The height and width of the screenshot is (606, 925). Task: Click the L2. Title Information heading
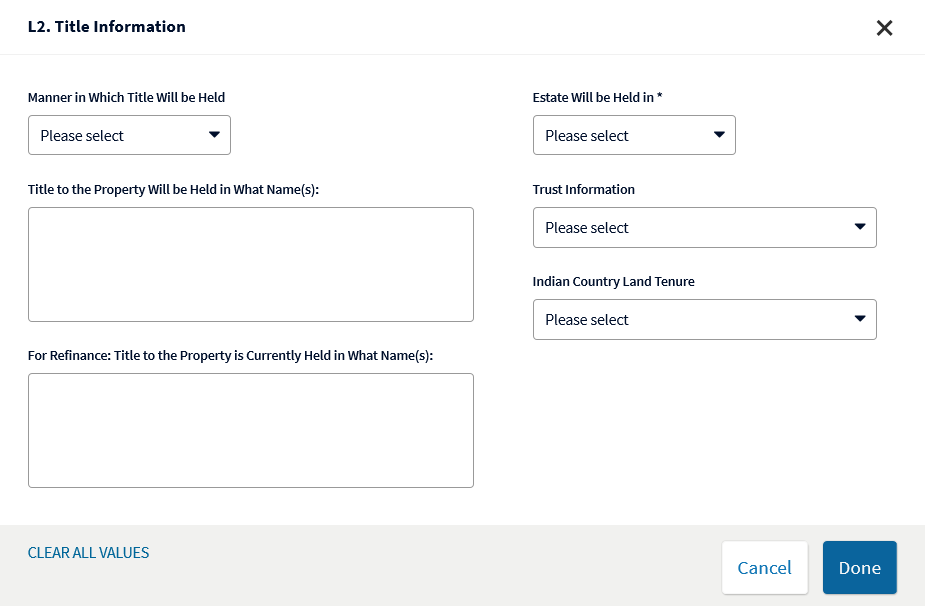pos(107,27)
